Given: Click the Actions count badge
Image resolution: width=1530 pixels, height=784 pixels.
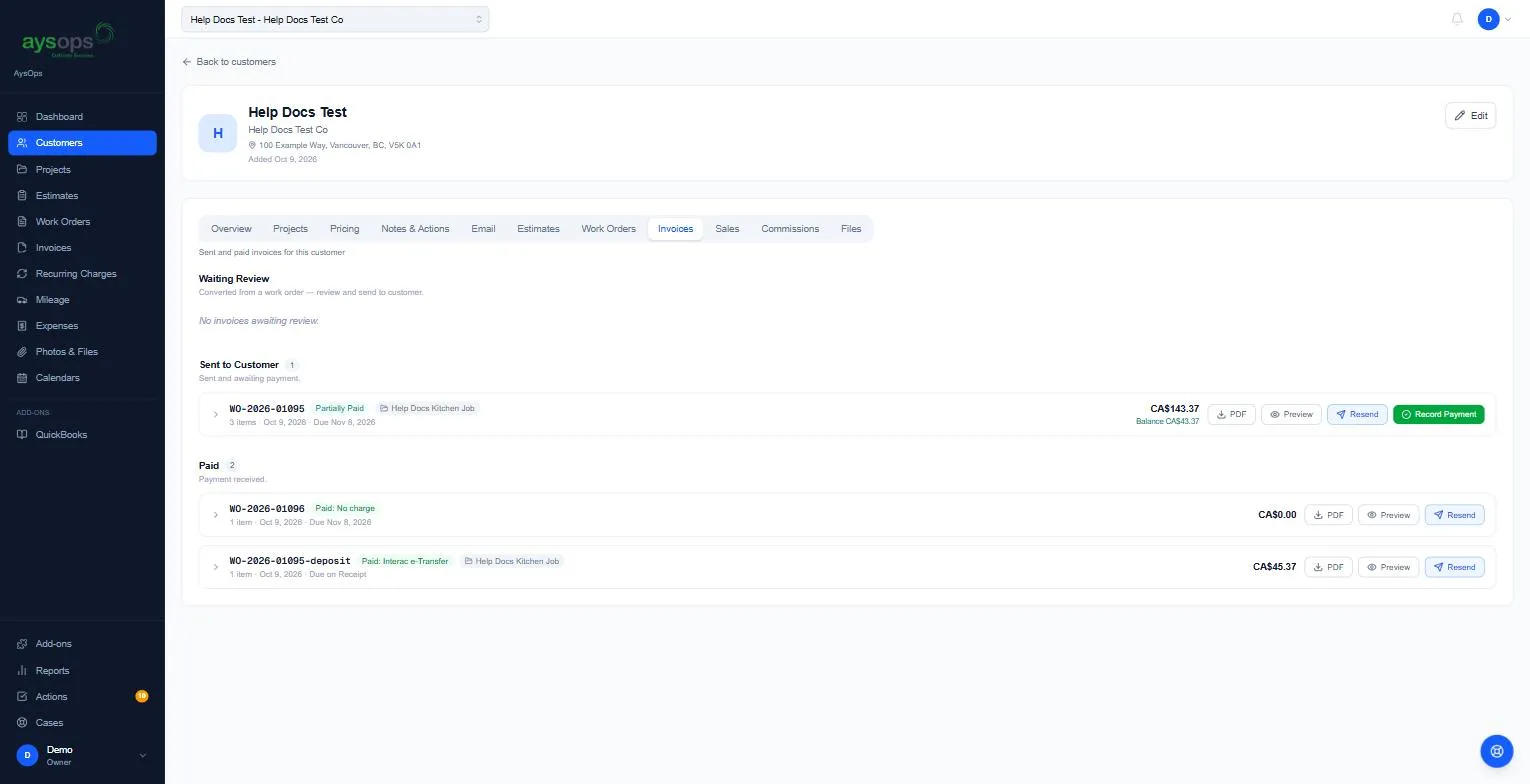Looking at the screenshot, I should pyautogui.click(x=142, y=696).
